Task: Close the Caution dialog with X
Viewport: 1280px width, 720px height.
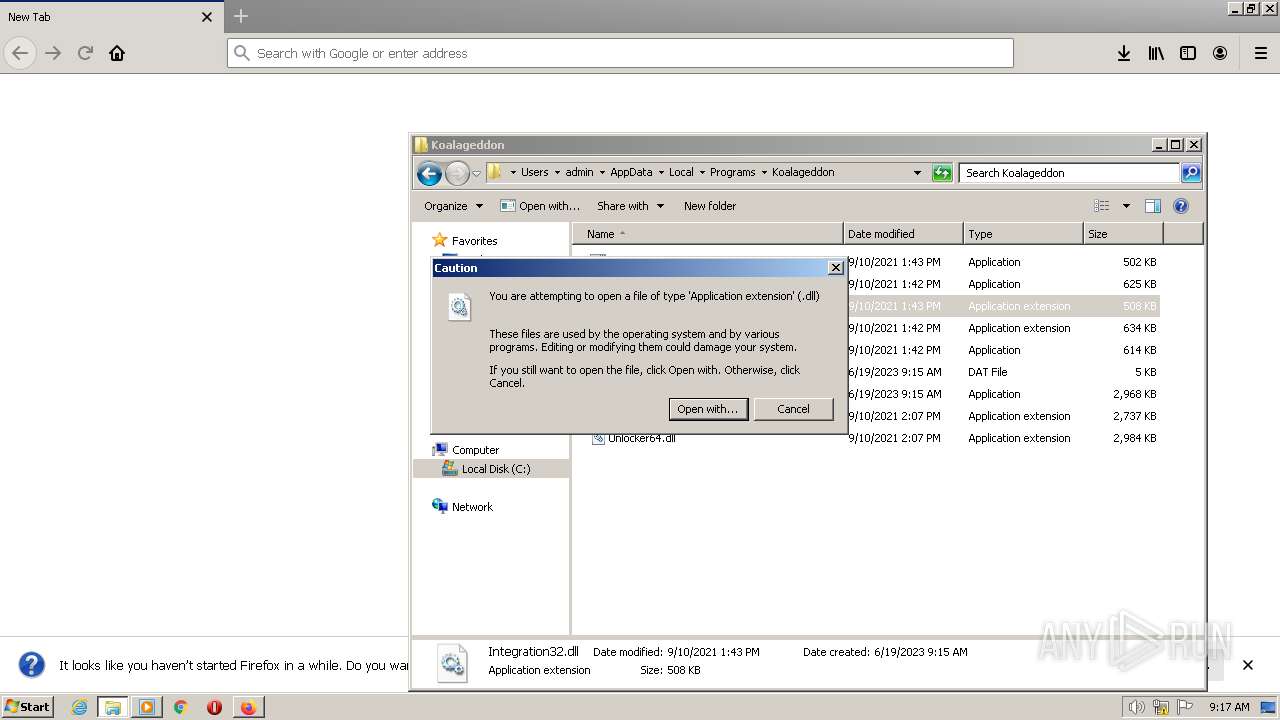Action: pos(836,268)
